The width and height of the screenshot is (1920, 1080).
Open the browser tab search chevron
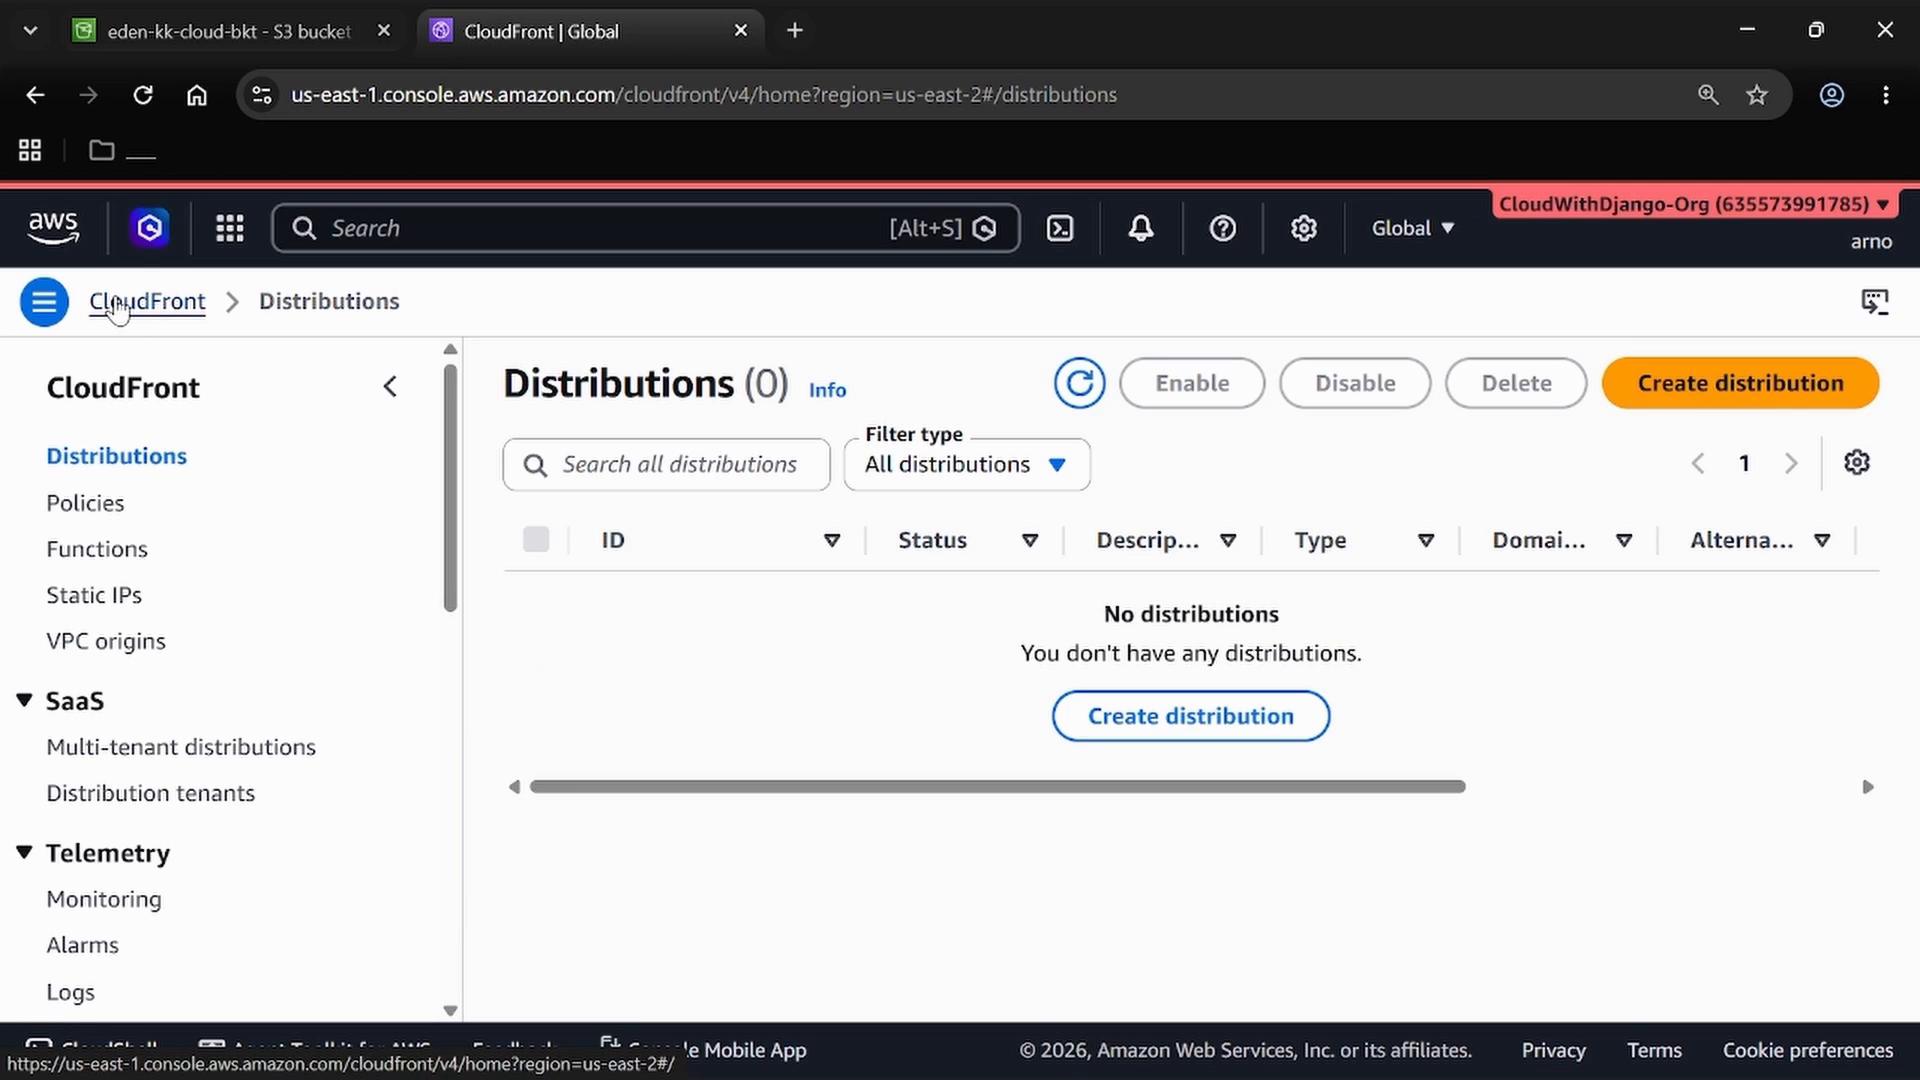point(30,31)
